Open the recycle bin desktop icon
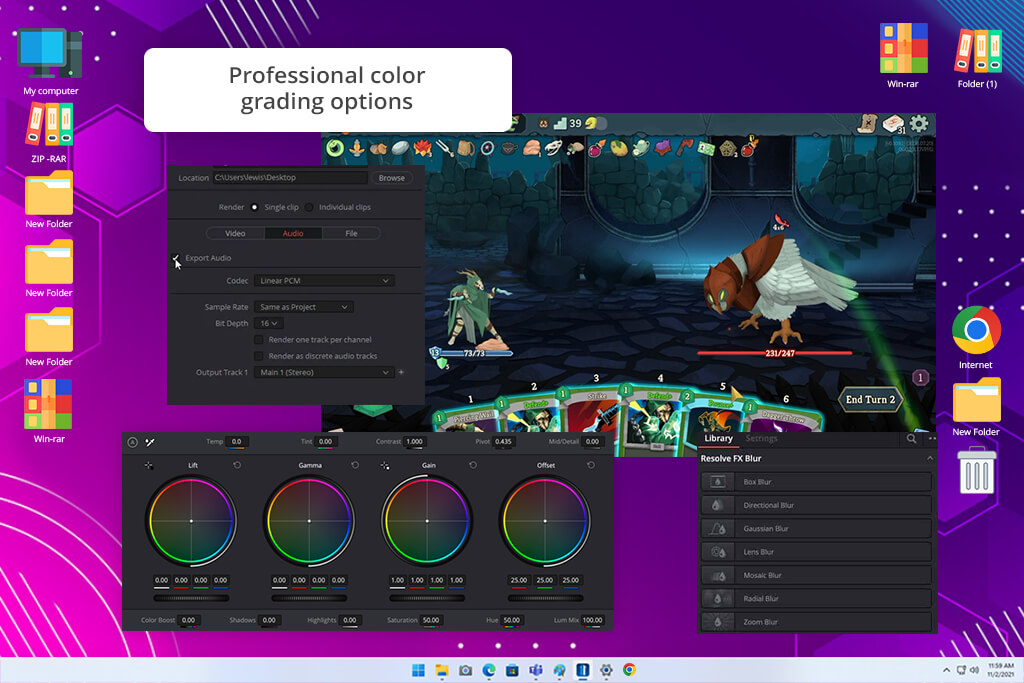Viewport: 1024px width, 683px height. pyautogui.click(x=976, y=470)
